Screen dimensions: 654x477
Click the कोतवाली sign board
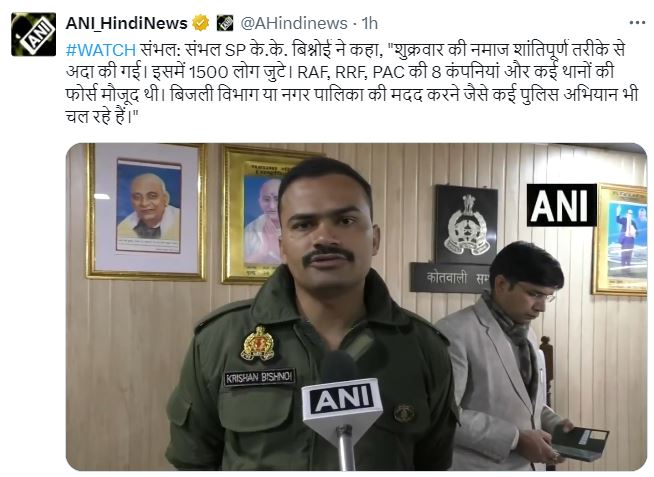(450, 278)
